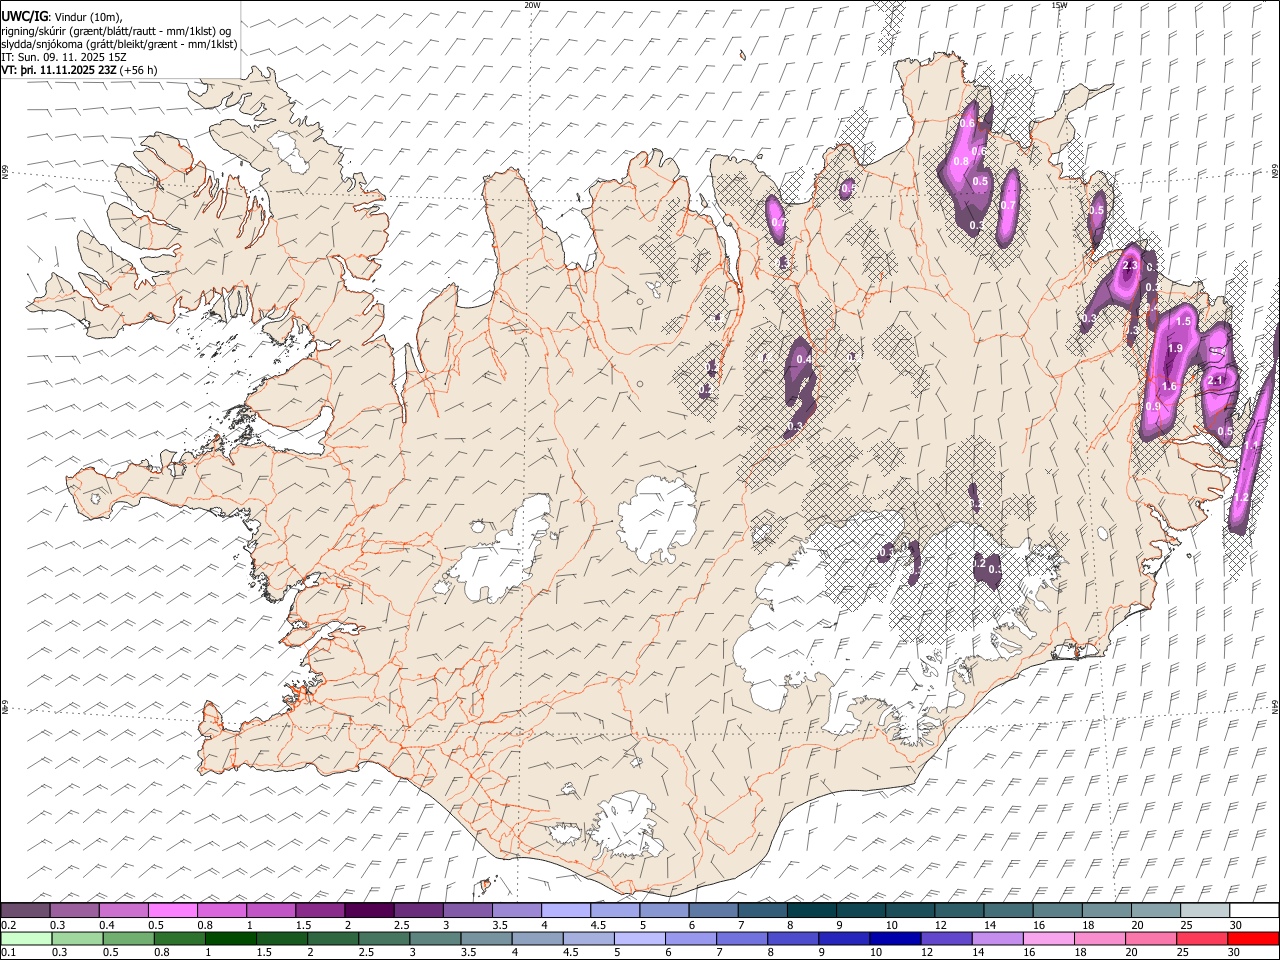Click the '30' label under the top legend row
Viewport: 1280px width, 960px height.
click(1235, 925)
